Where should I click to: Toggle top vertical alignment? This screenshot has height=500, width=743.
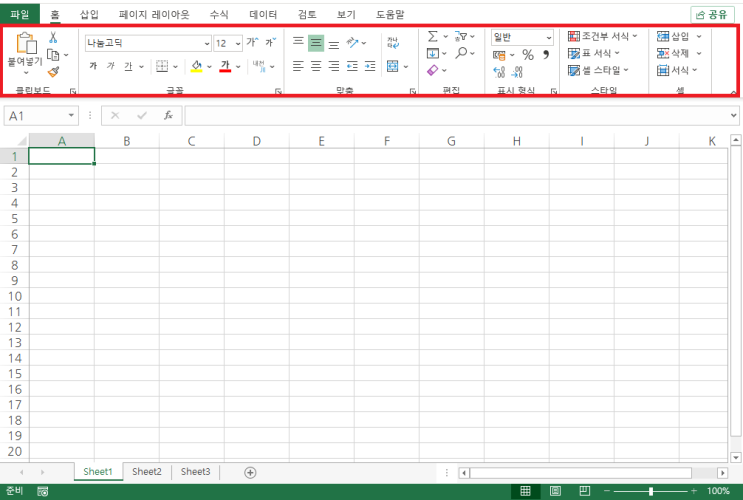click(298, 43)
